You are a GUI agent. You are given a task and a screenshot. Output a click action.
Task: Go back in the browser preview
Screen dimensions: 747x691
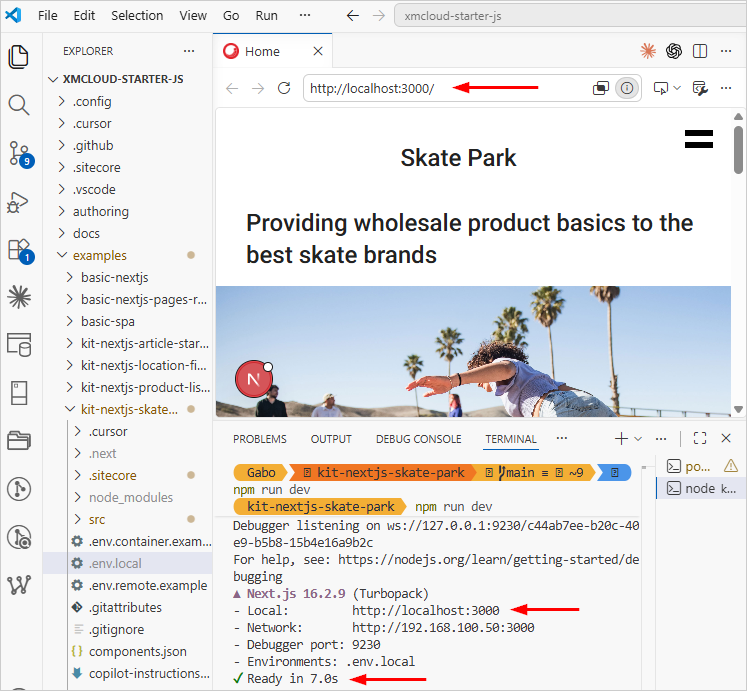pos(232,88)
